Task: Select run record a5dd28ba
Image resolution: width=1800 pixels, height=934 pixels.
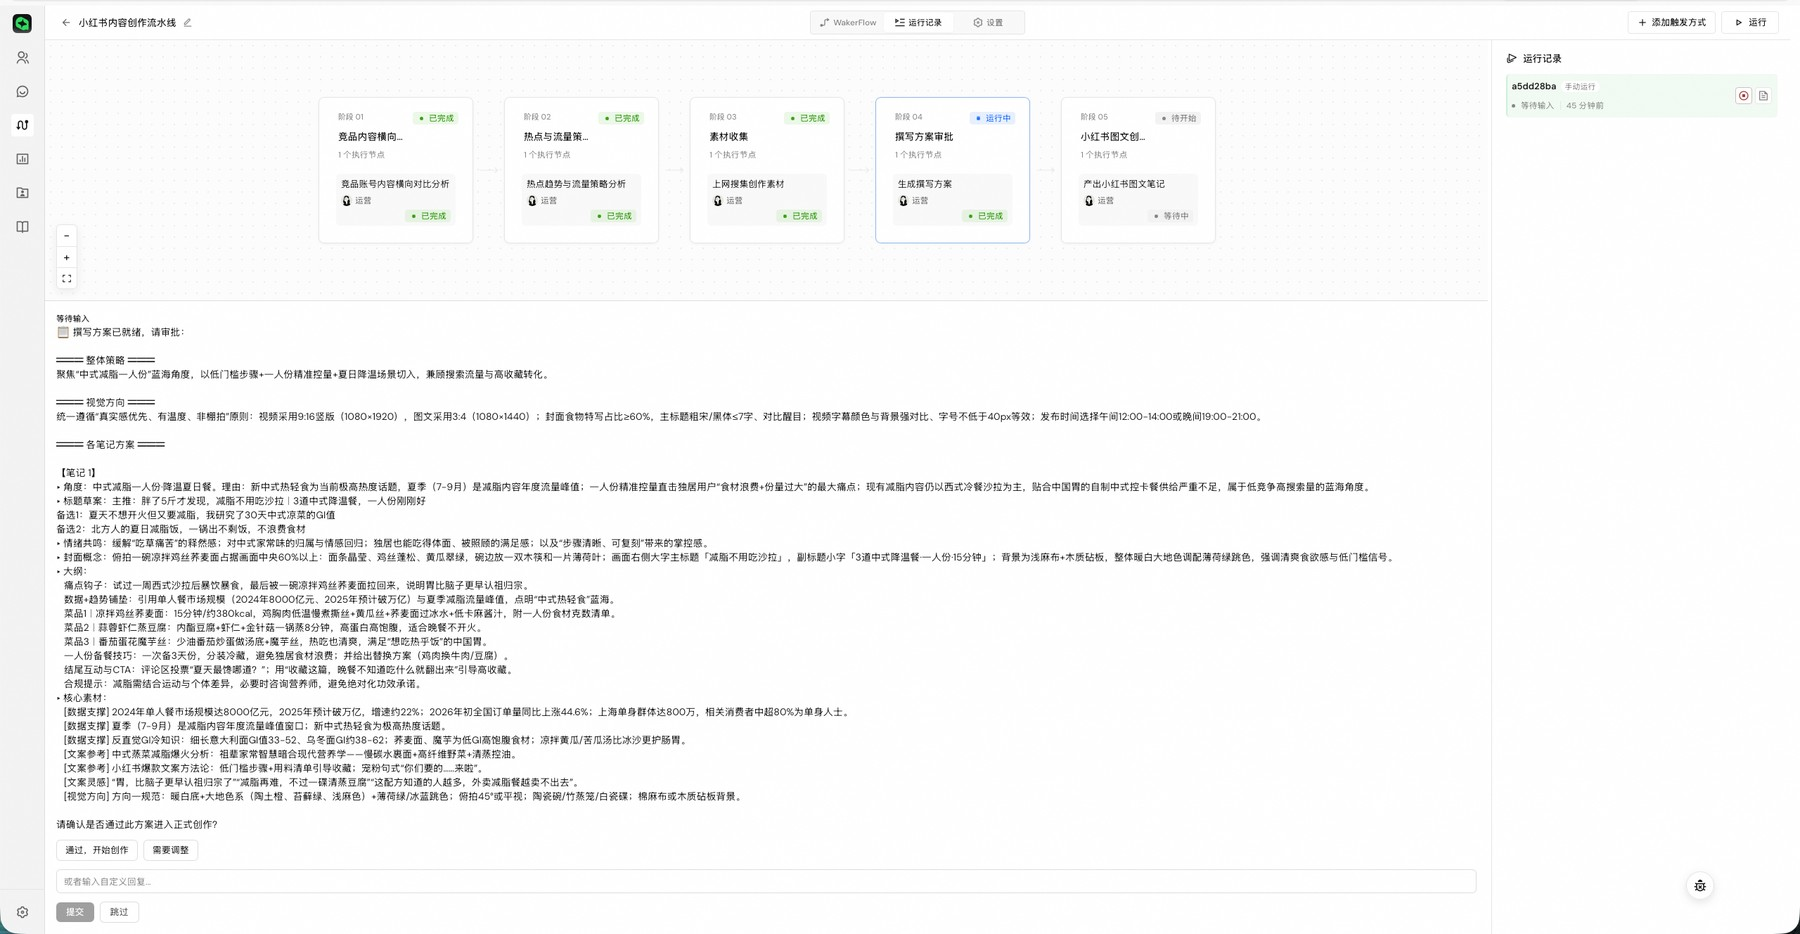Action: pos(1640,96)
